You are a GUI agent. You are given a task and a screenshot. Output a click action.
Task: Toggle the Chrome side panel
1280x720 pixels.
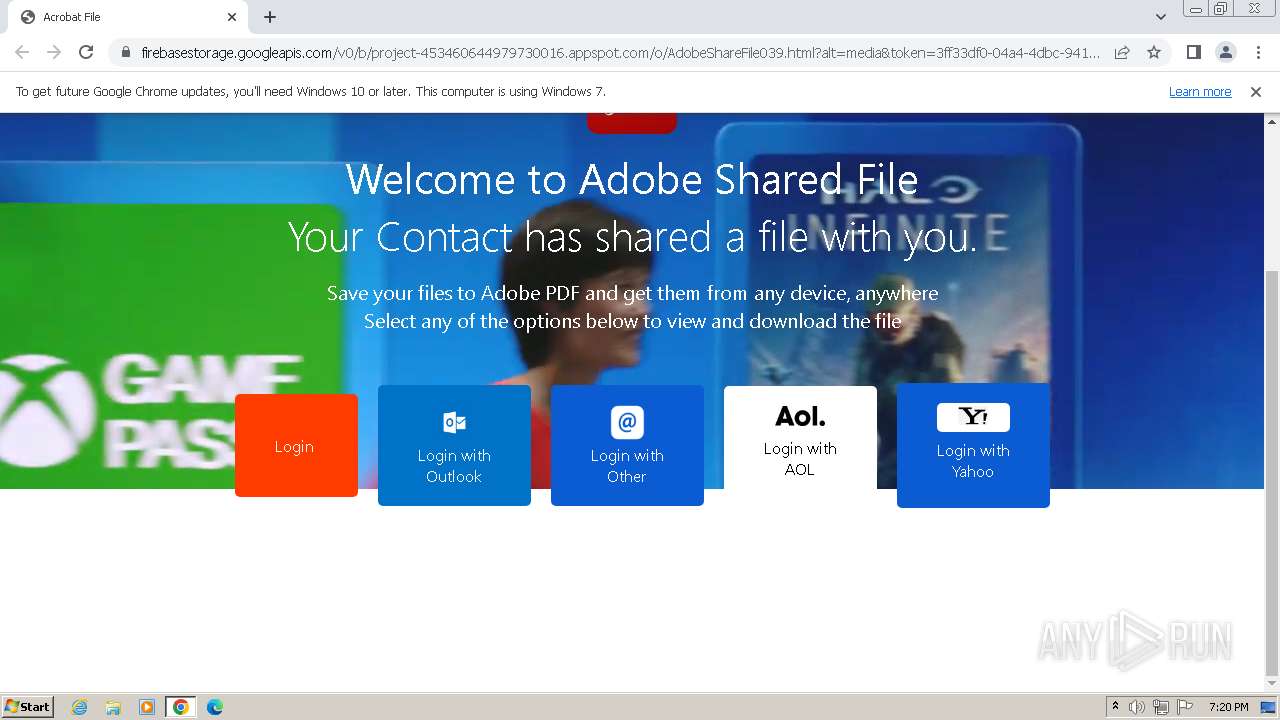coord(1193,52)
